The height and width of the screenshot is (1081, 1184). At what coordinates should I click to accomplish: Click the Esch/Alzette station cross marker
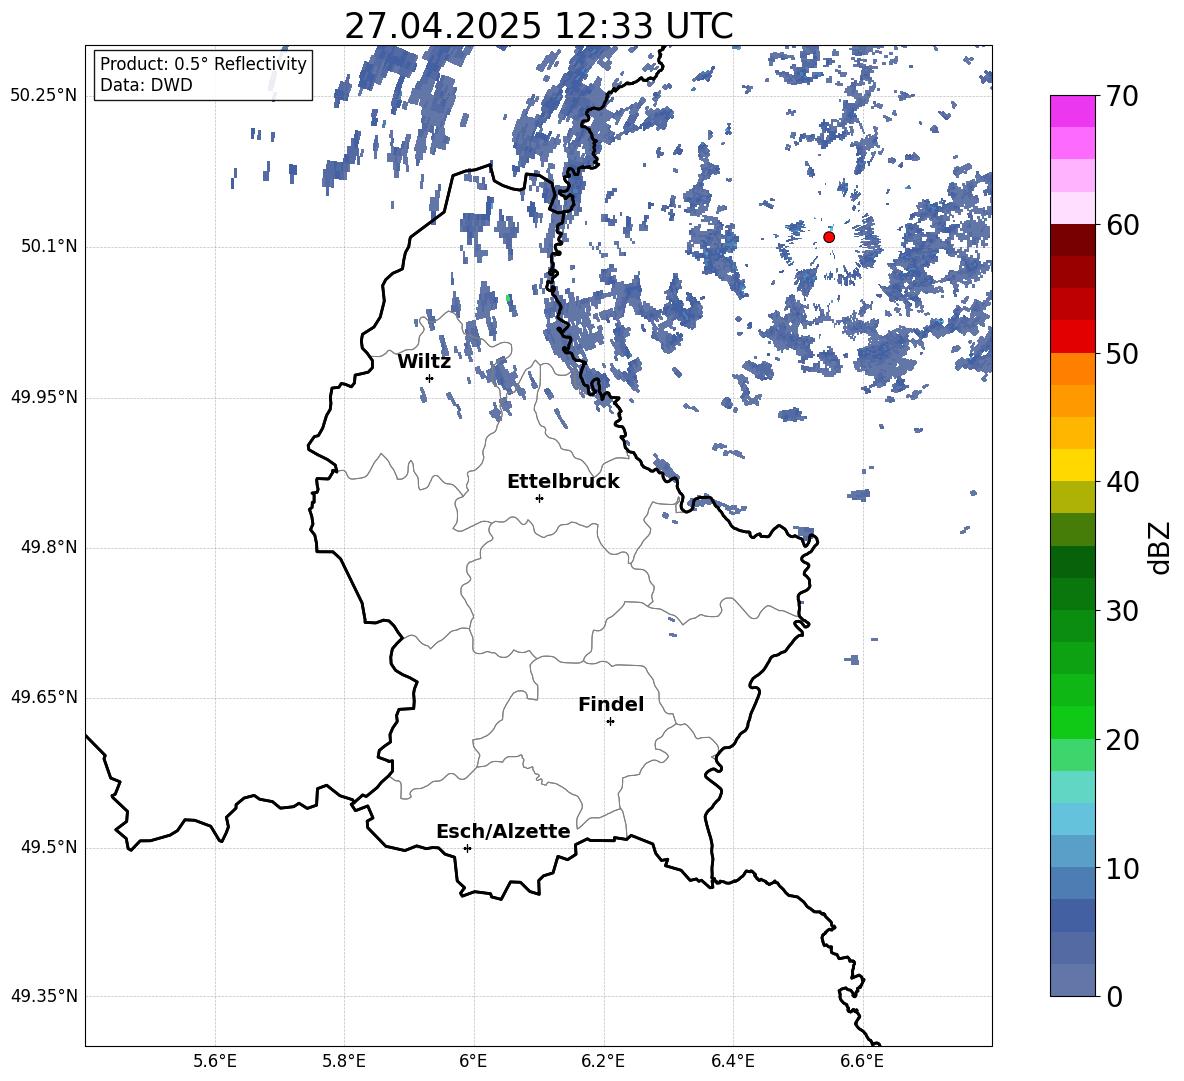click(467, 848)
